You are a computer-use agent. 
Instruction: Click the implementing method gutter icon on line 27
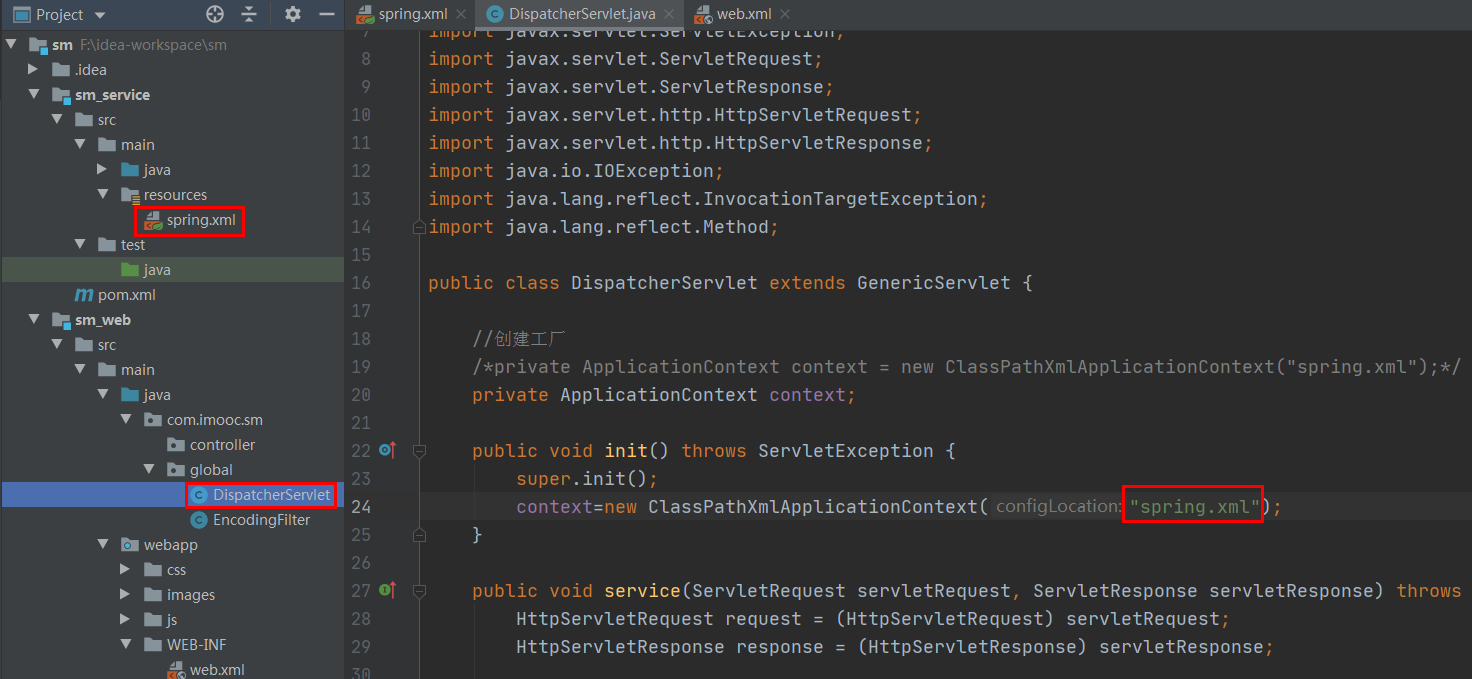click(x=388, y=591)
